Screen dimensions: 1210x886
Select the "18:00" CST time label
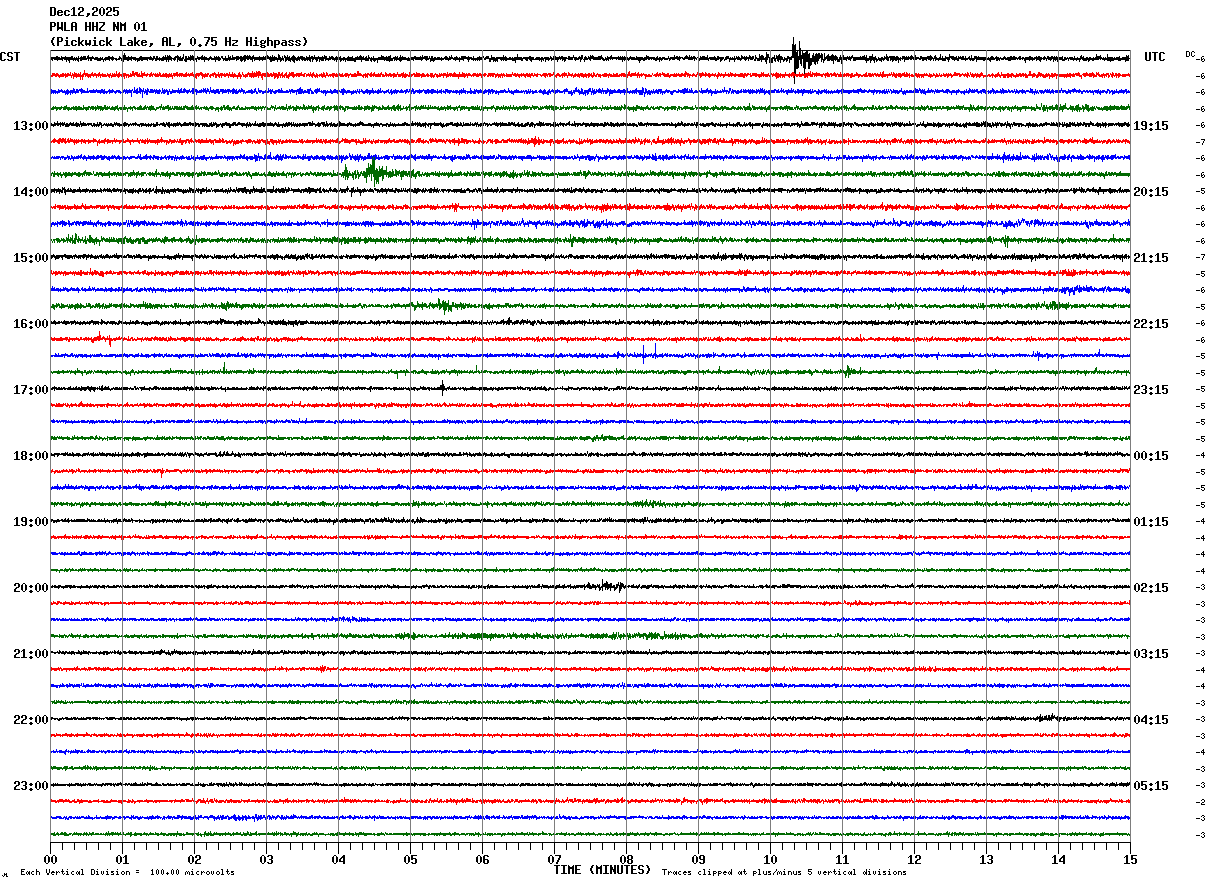pyautogui.click(x=31, y=456)
